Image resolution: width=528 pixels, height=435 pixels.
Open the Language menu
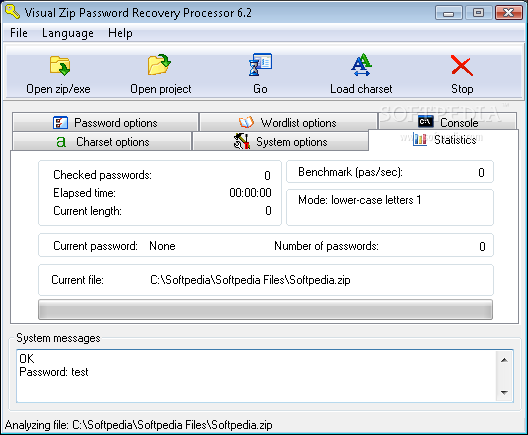tap(68, 33)
